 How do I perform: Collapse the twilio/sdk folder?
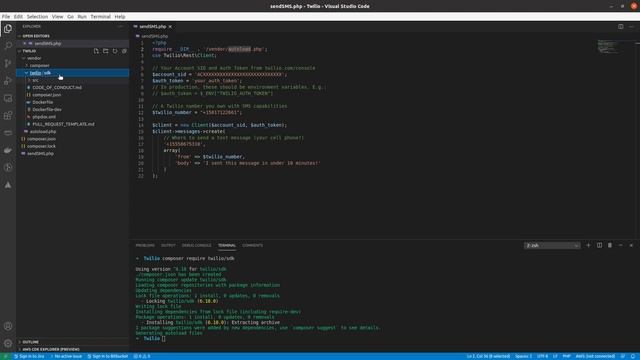[x=73, y=73]
